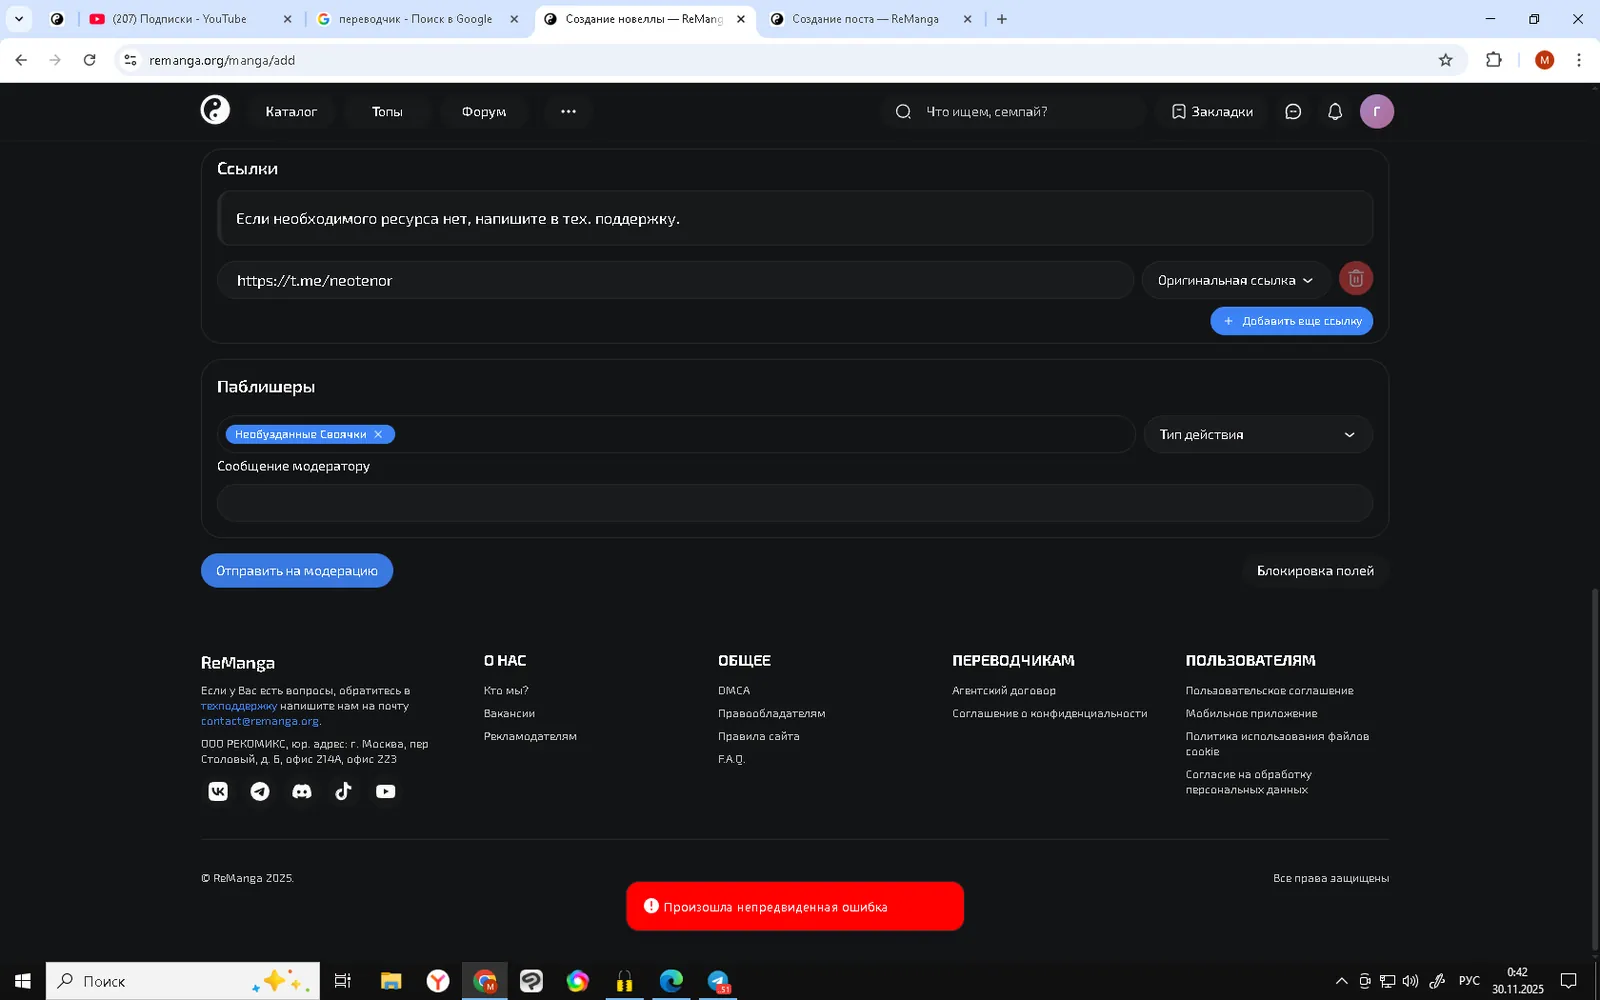Open the notifications bell
1600x1000 pixels.
(x=1335, y=112)
